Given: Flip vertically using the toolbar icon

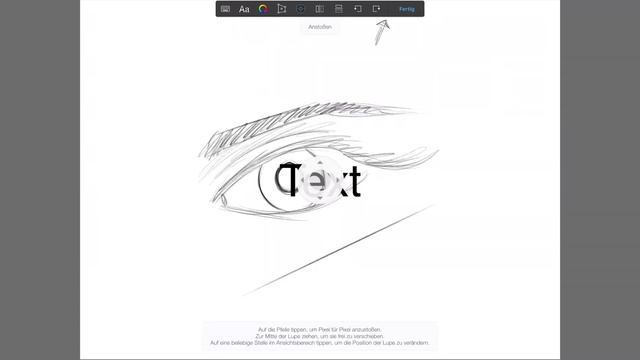Looking at the screenshot, I should [x=338, y=9].
